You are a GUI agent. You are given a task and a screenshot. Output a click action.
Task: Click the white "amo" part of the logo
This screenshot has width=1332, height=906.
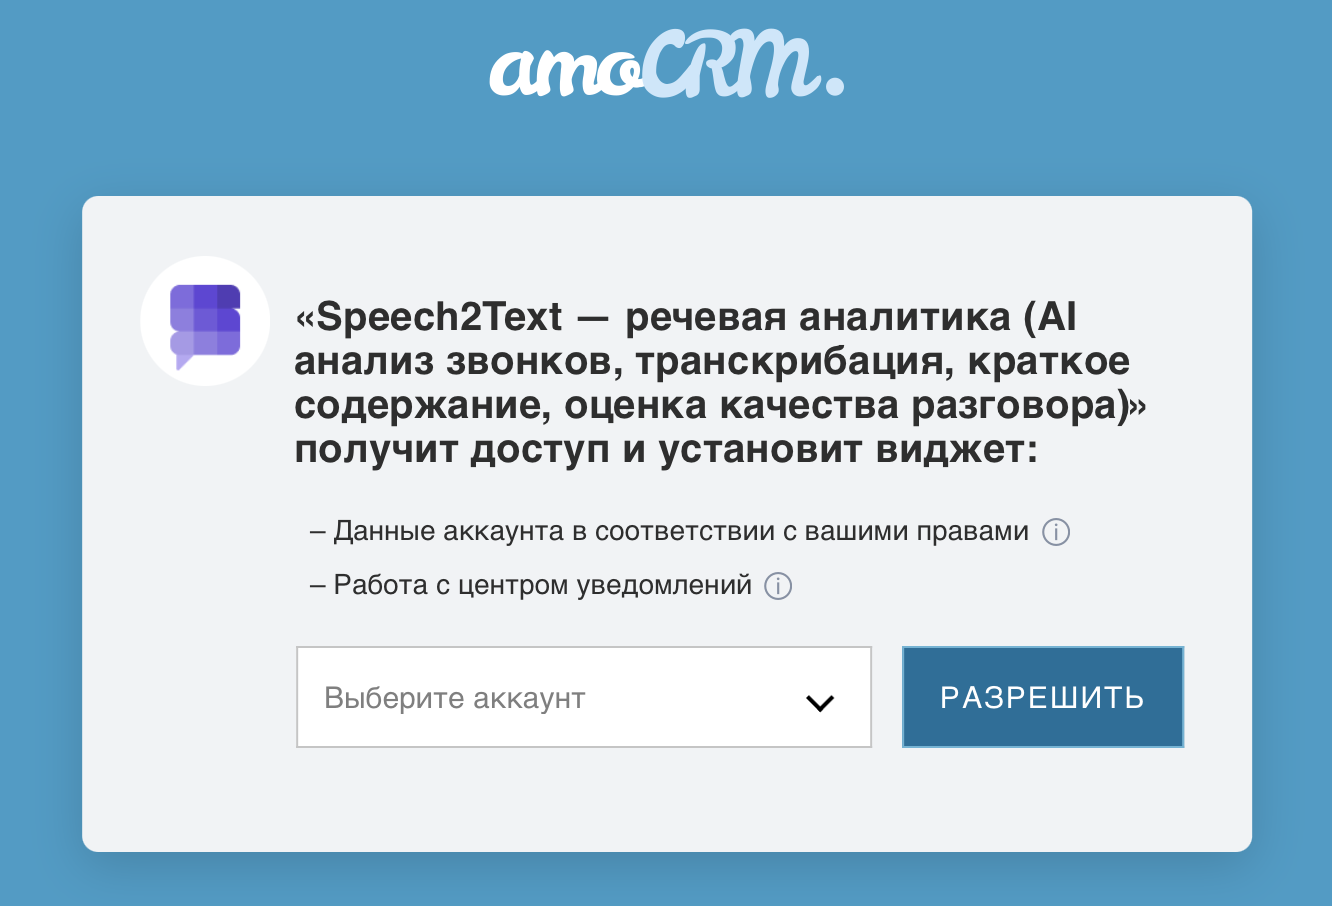(565, 73)
